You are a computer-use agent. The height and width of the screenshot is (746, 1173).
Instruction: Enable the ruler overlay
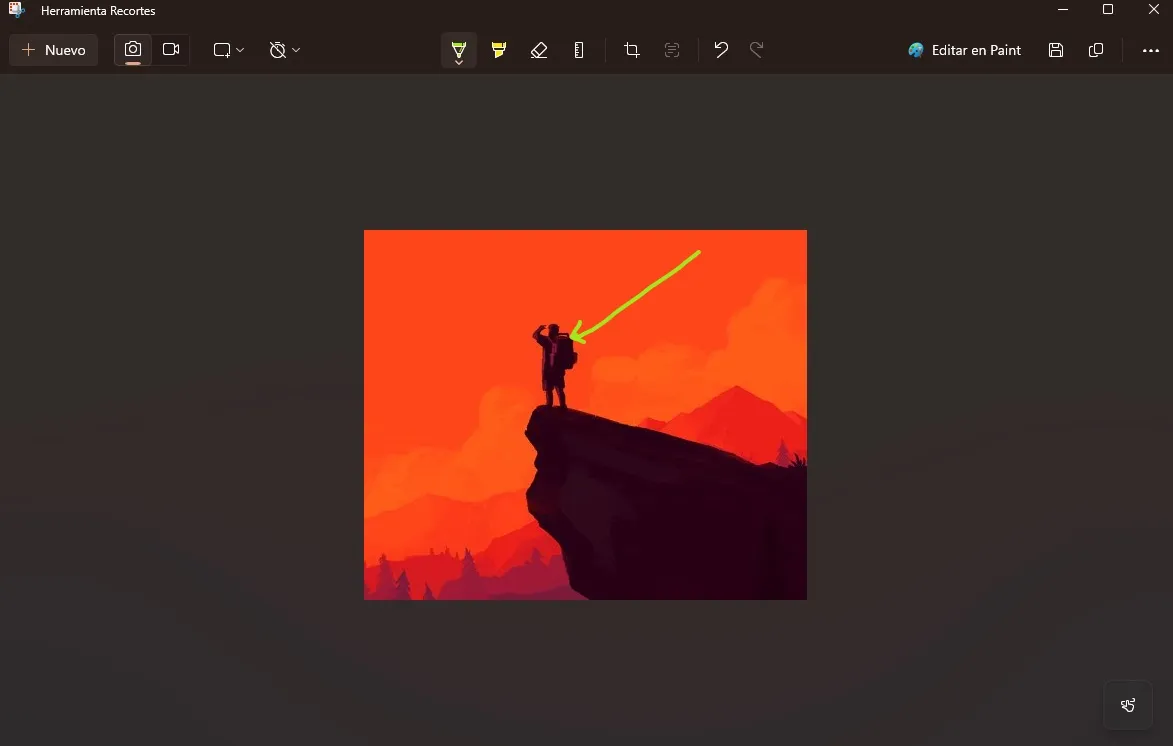(x=578, y=49)
